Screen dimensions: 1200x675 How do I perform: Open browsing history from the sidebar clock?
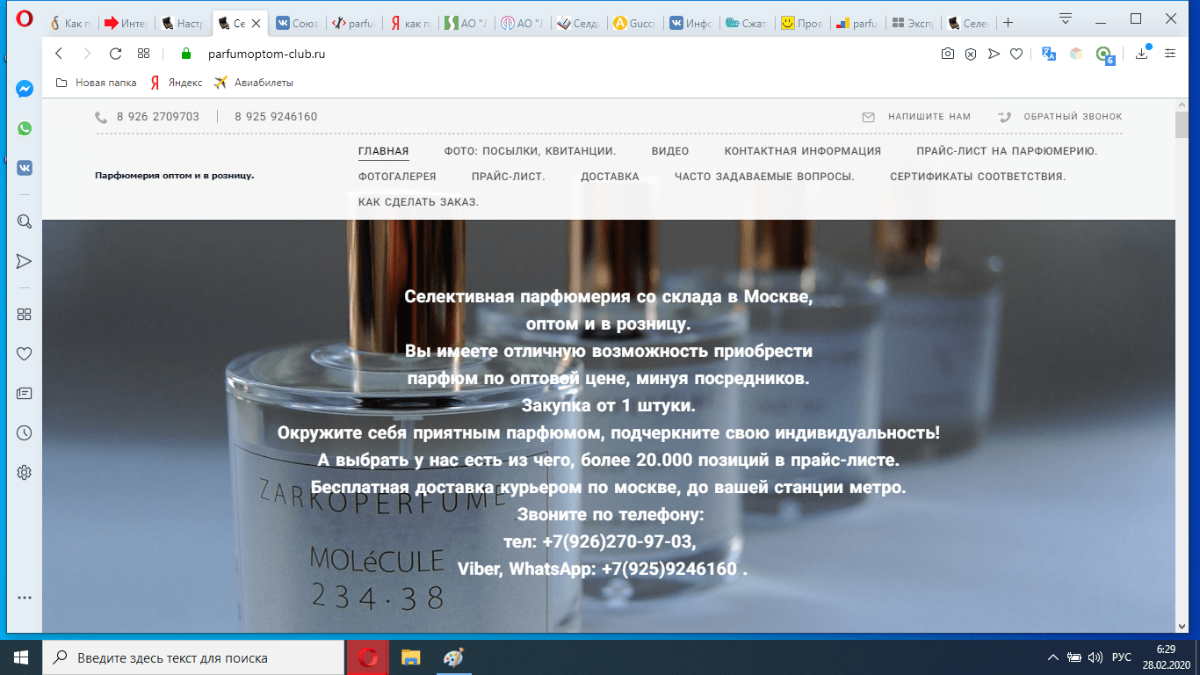pyautogui.click(x=23, y=432)
